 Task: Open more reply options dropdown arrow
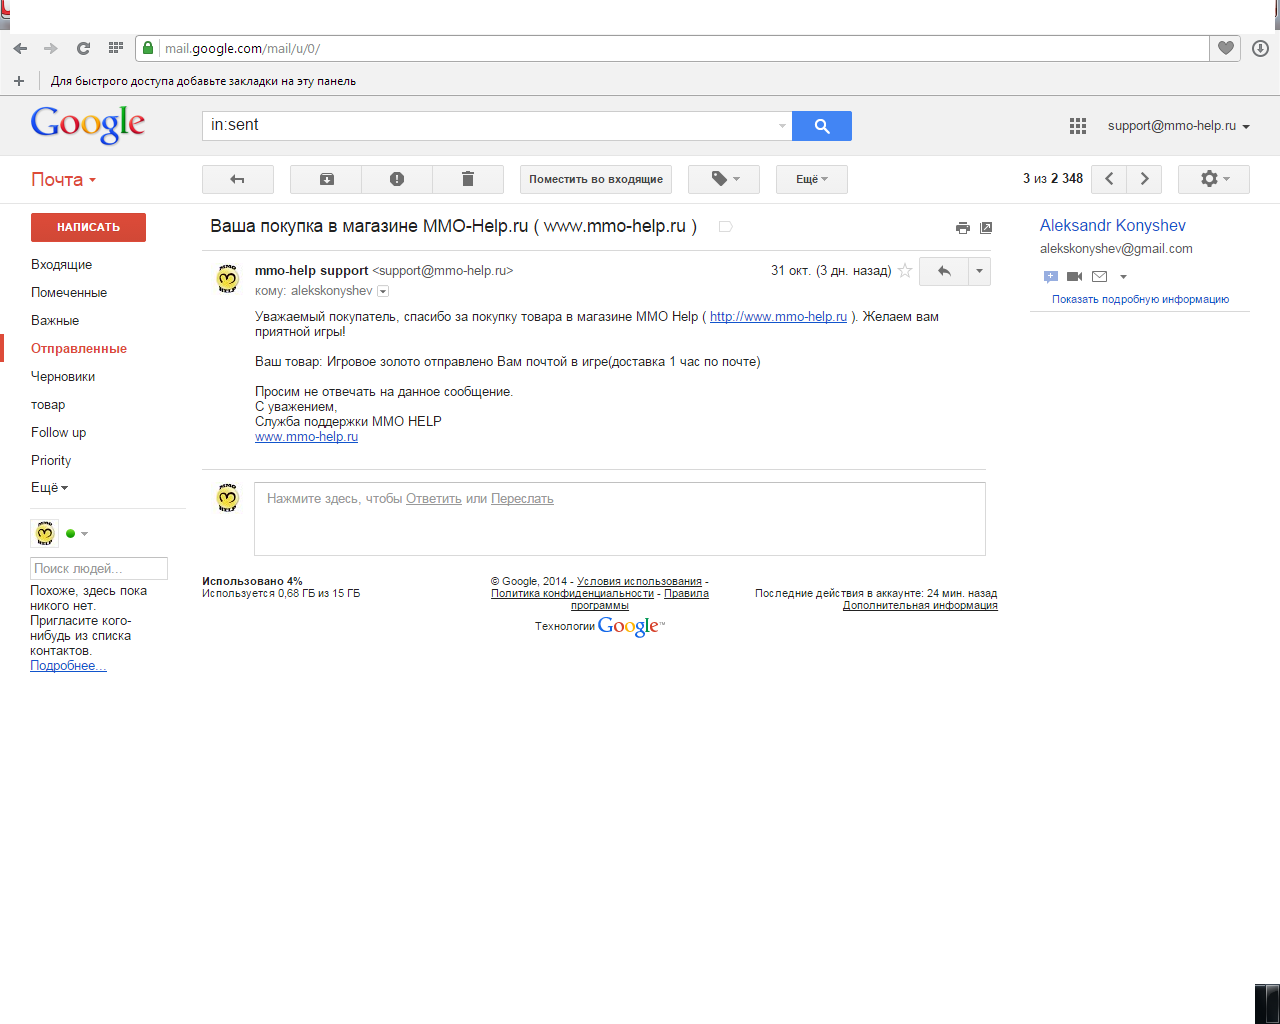(980, 271)
